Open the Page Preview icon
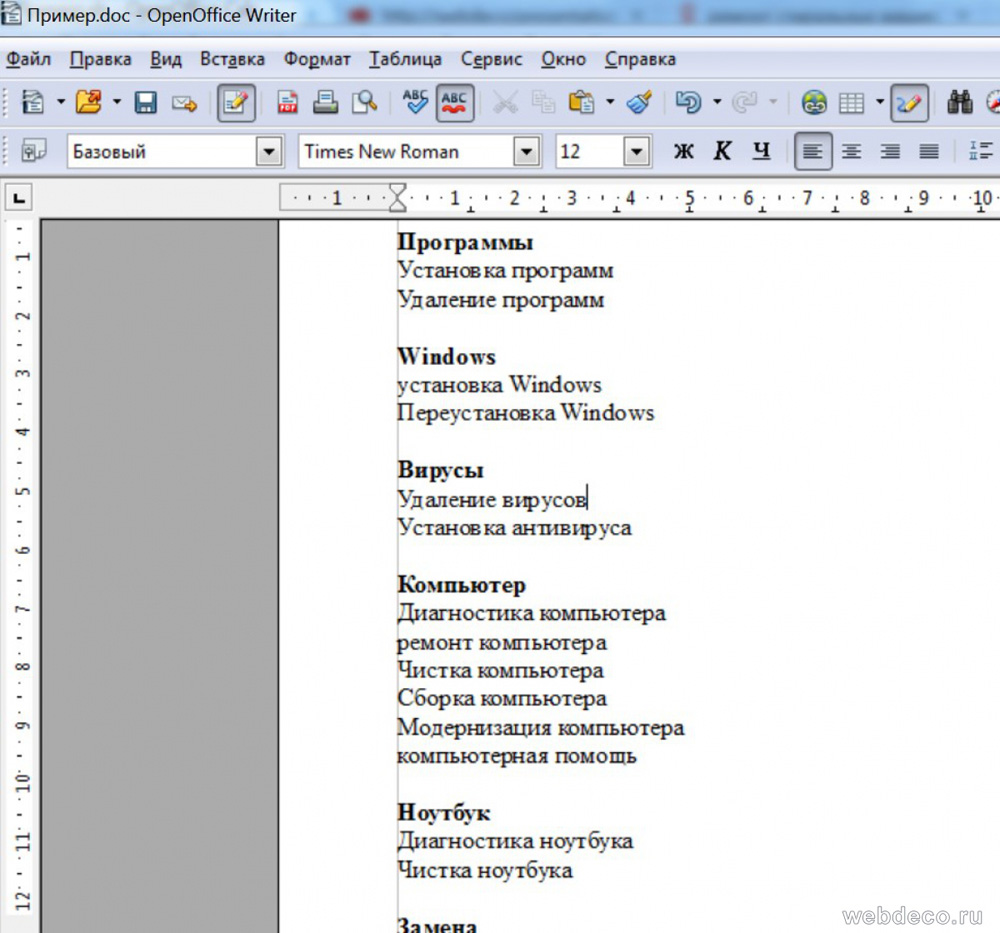 click(364, 102)
